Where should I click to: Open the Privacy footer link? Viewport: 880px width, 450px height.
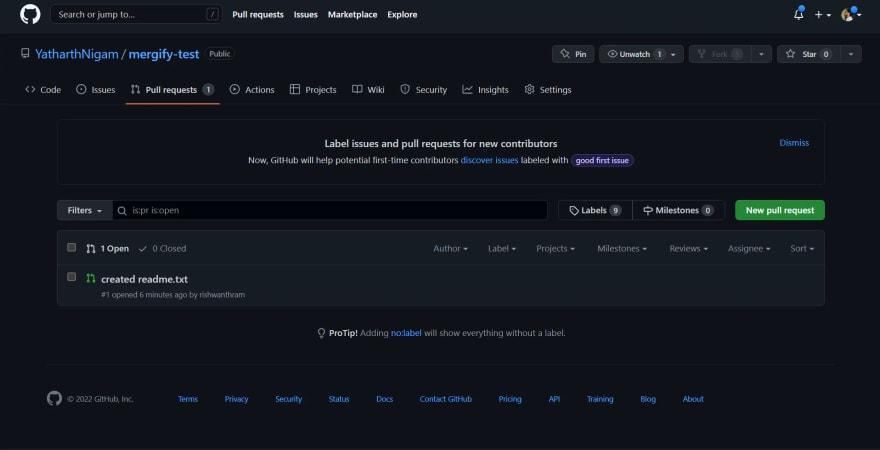pos(236,399)
